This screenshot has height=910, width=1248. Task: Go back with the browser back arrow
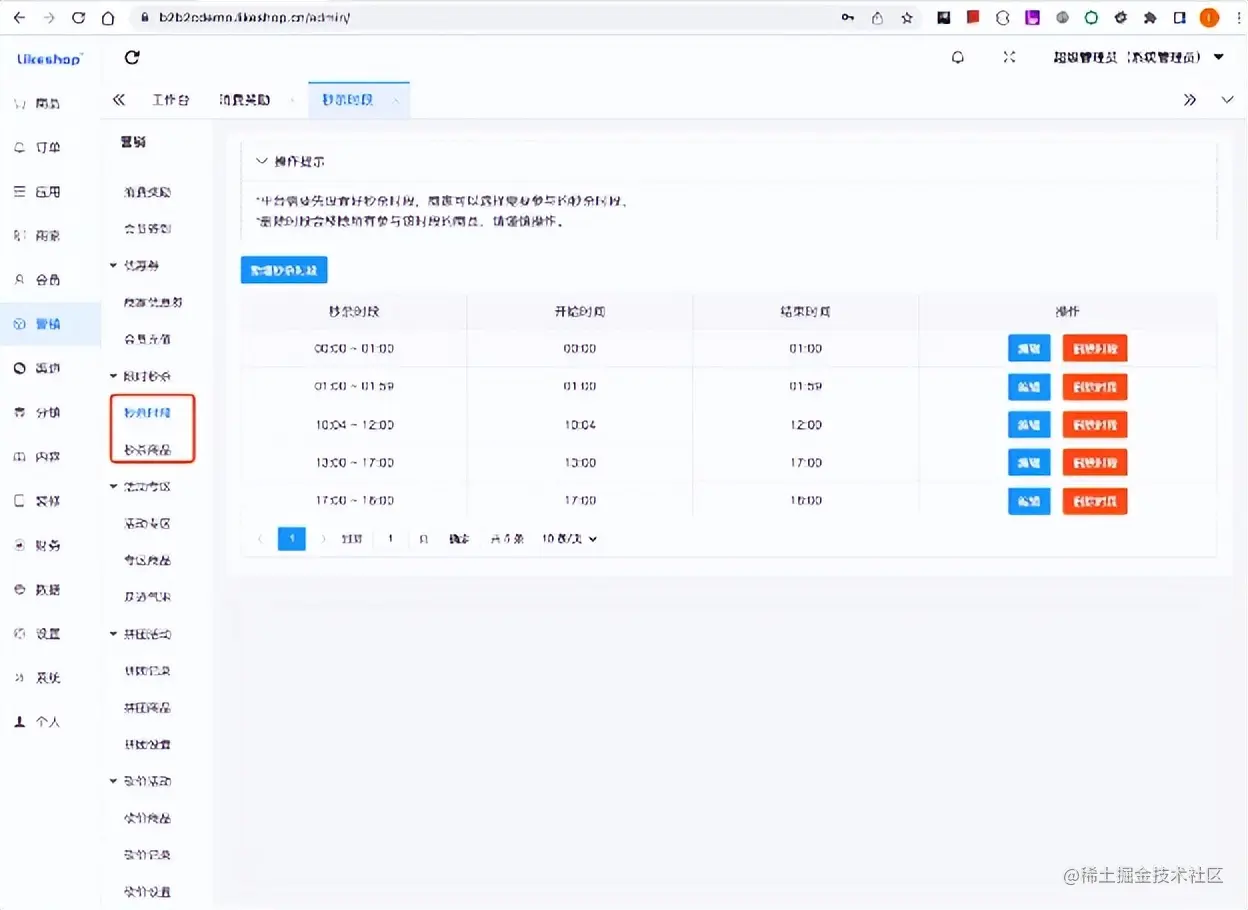pos(18,17)
